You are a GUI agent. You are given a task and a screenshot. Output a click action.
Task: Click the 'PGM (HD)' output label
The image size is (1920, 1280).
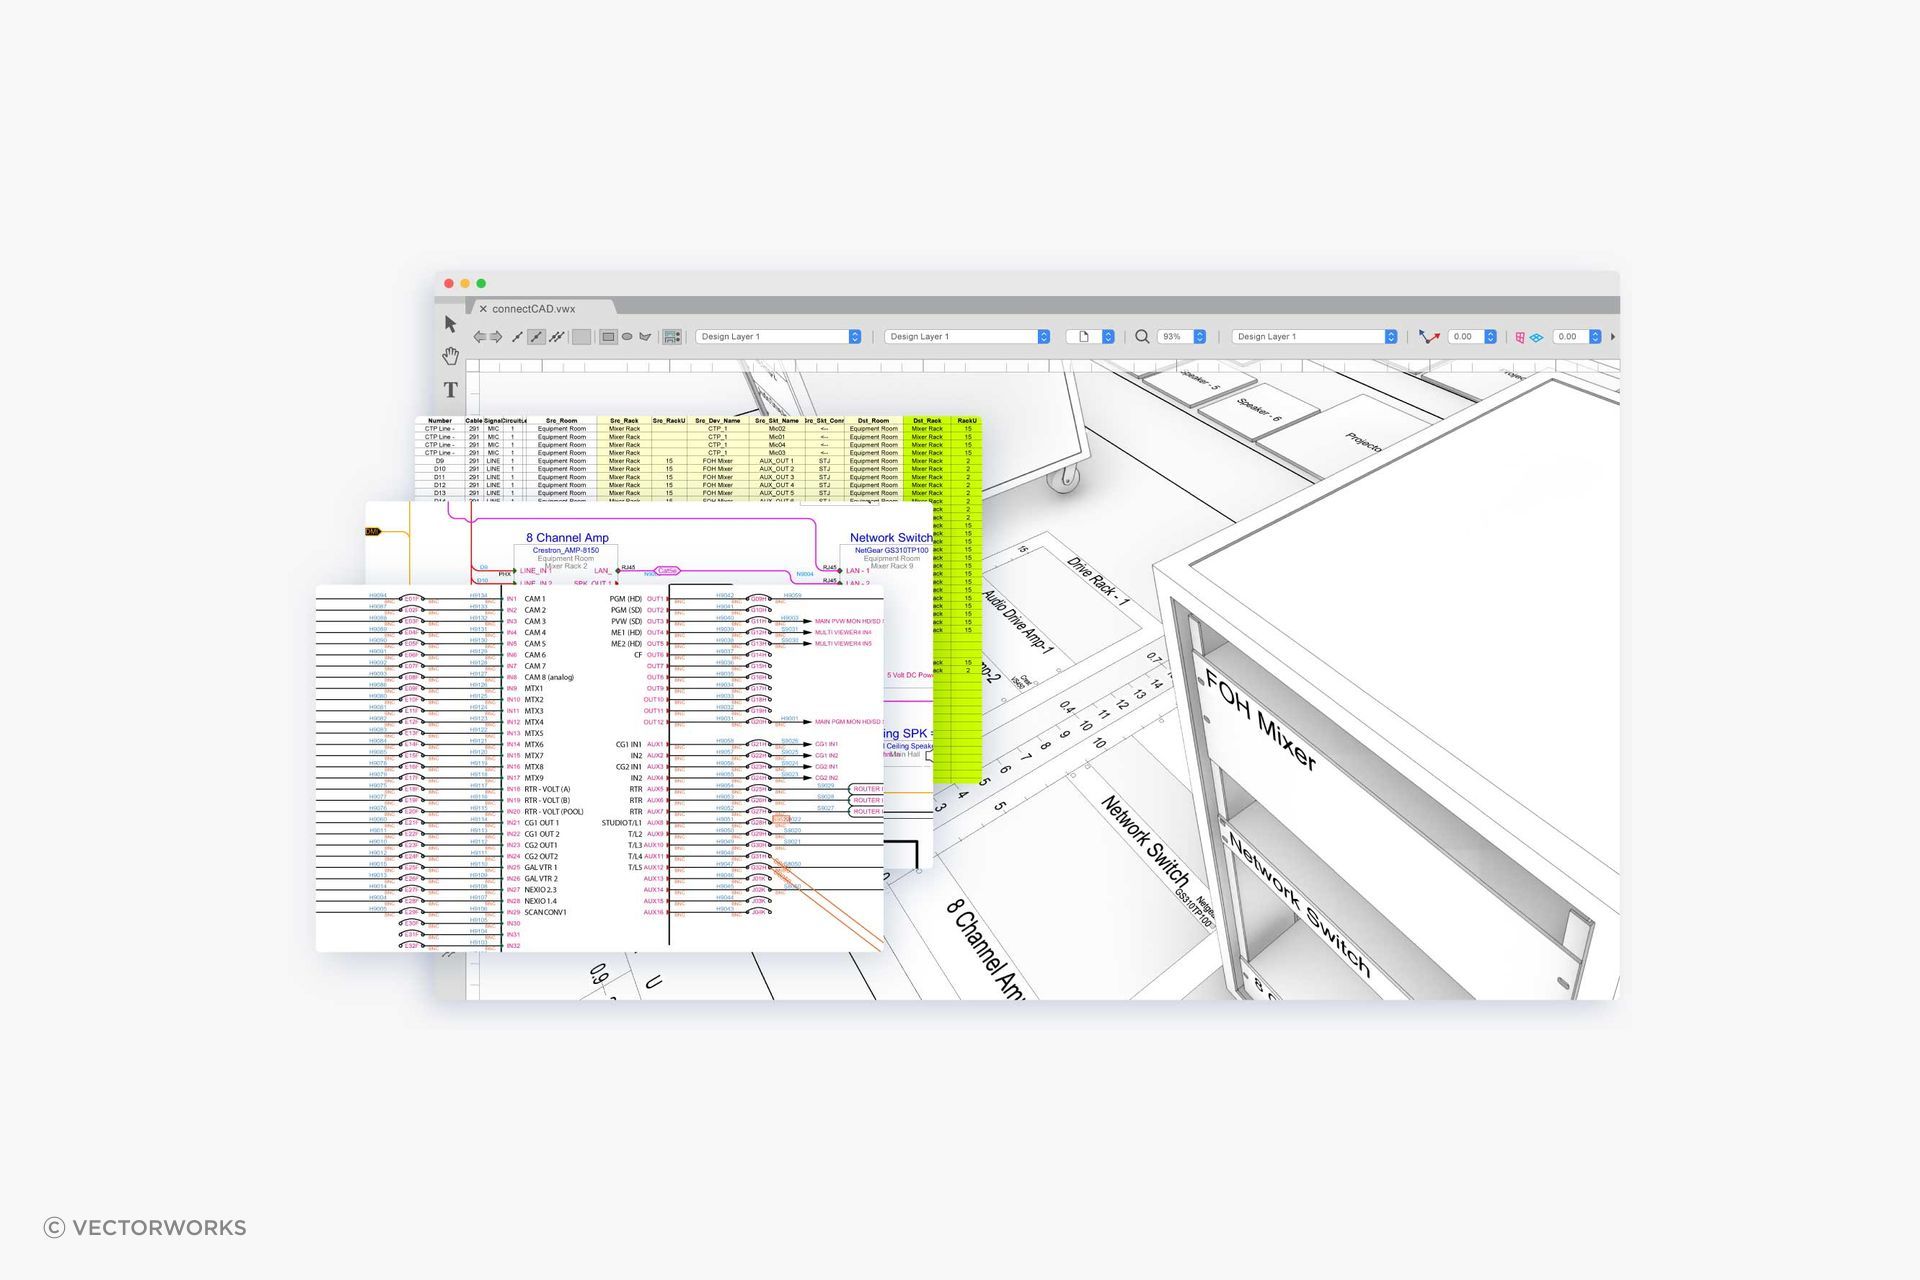point(626,599)
